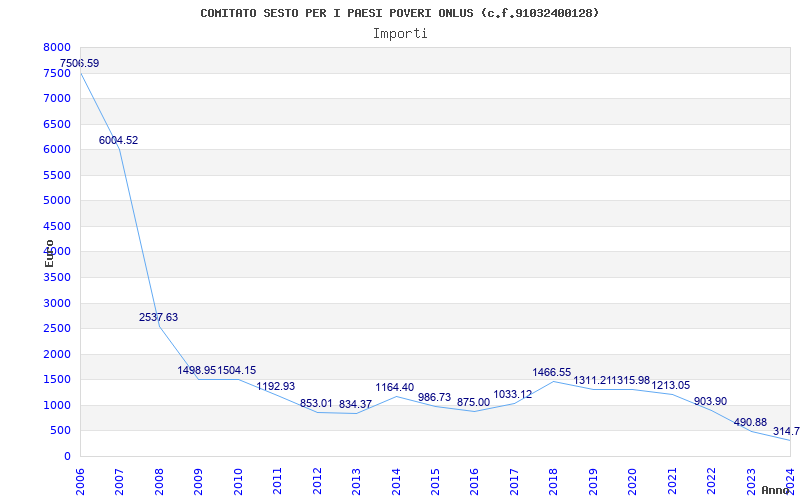Click the x-axis year 2016

pyautogui.click(x=474, y=482)
